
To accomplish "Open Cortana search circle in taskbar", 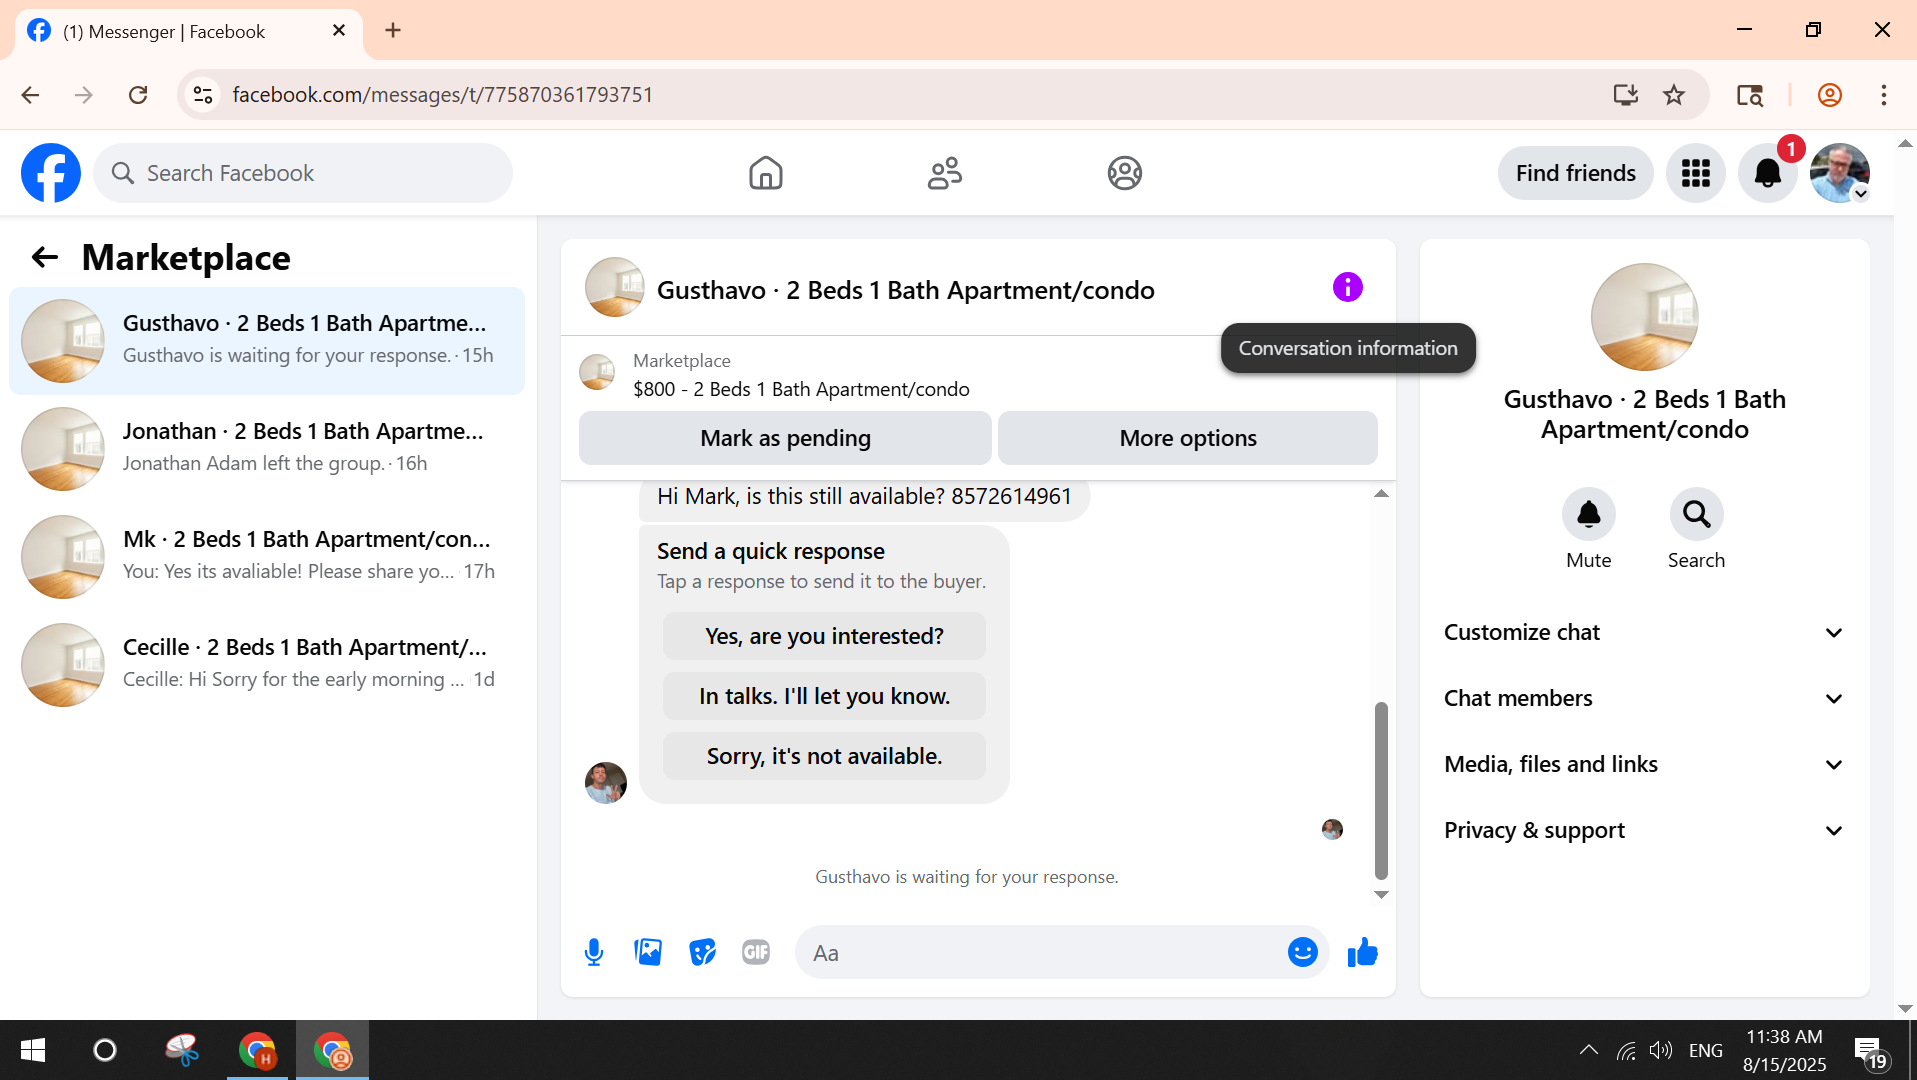I will (105, 1050).
